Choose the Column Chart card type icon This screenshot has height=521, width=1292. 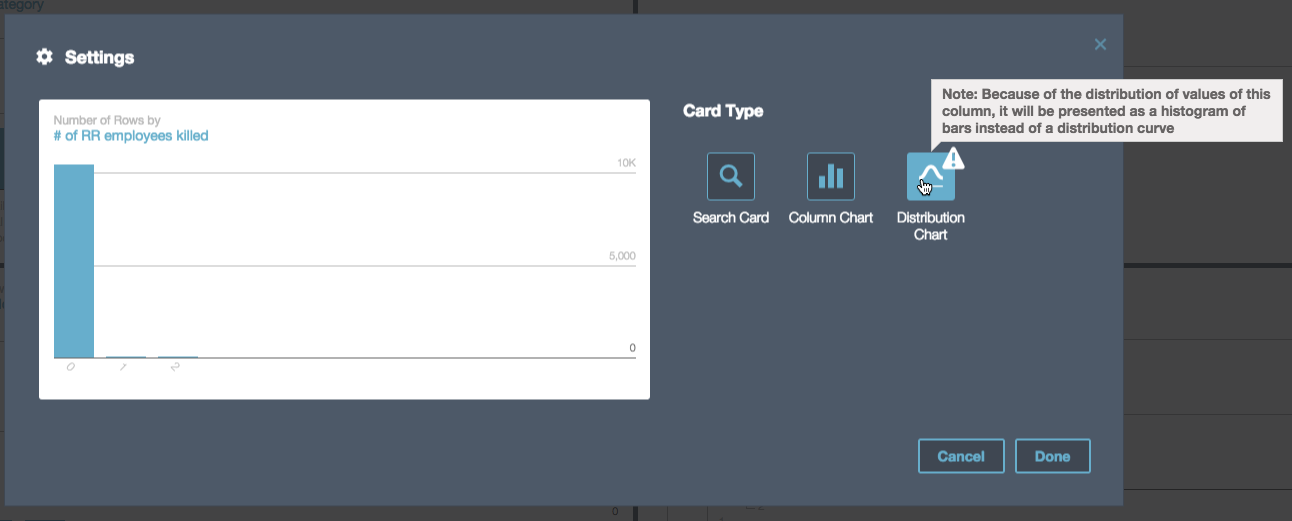[831, 177]
